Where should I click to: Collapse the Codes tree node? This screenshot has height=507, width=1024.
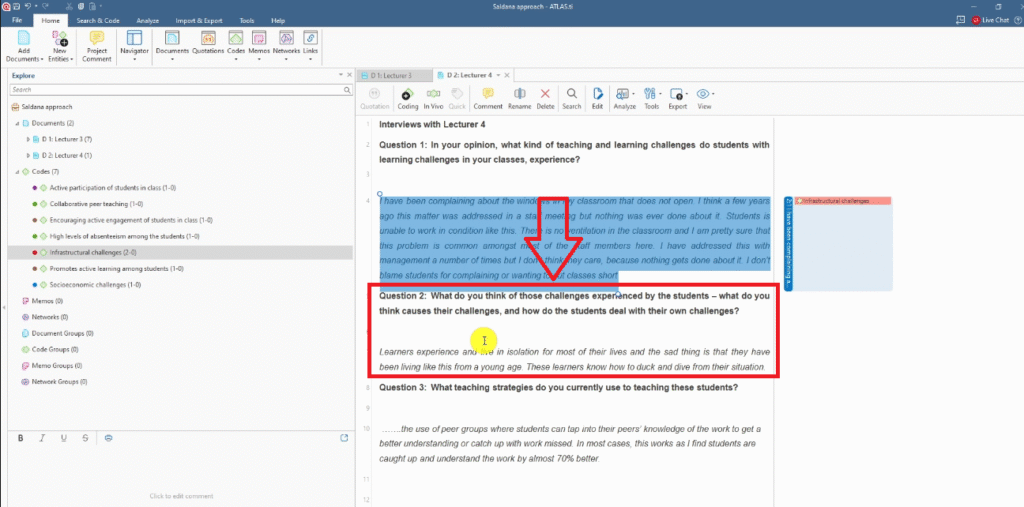(x=16, y=172)
